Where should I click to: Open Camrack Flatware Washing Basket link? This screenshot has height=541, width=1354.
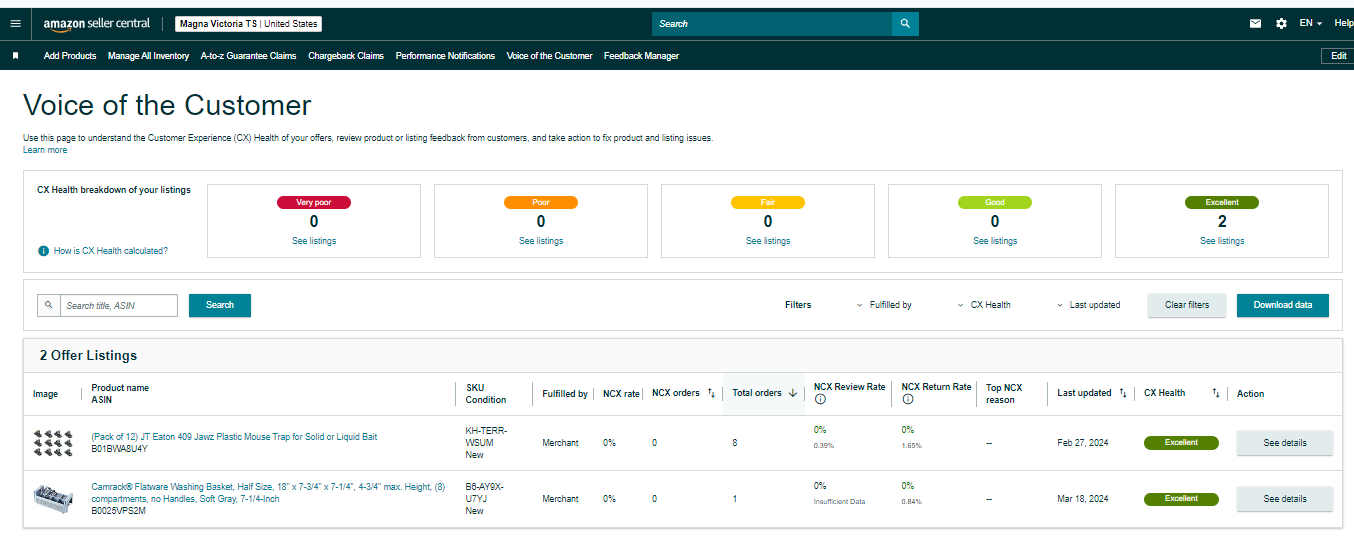(x=268, y=493)
